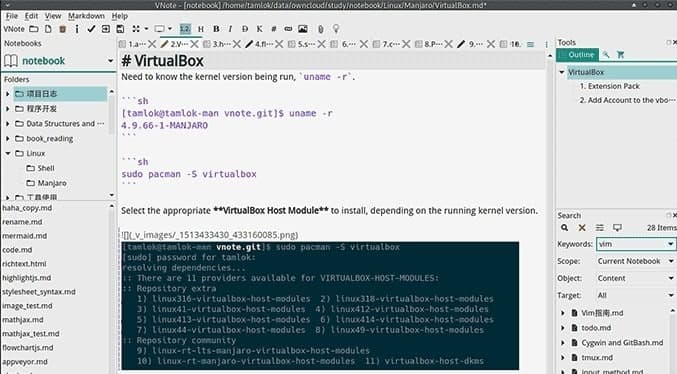This screenshot has height=374, width=677.
Task: Insert an image via toolbar icon
Action: (303, 29)
